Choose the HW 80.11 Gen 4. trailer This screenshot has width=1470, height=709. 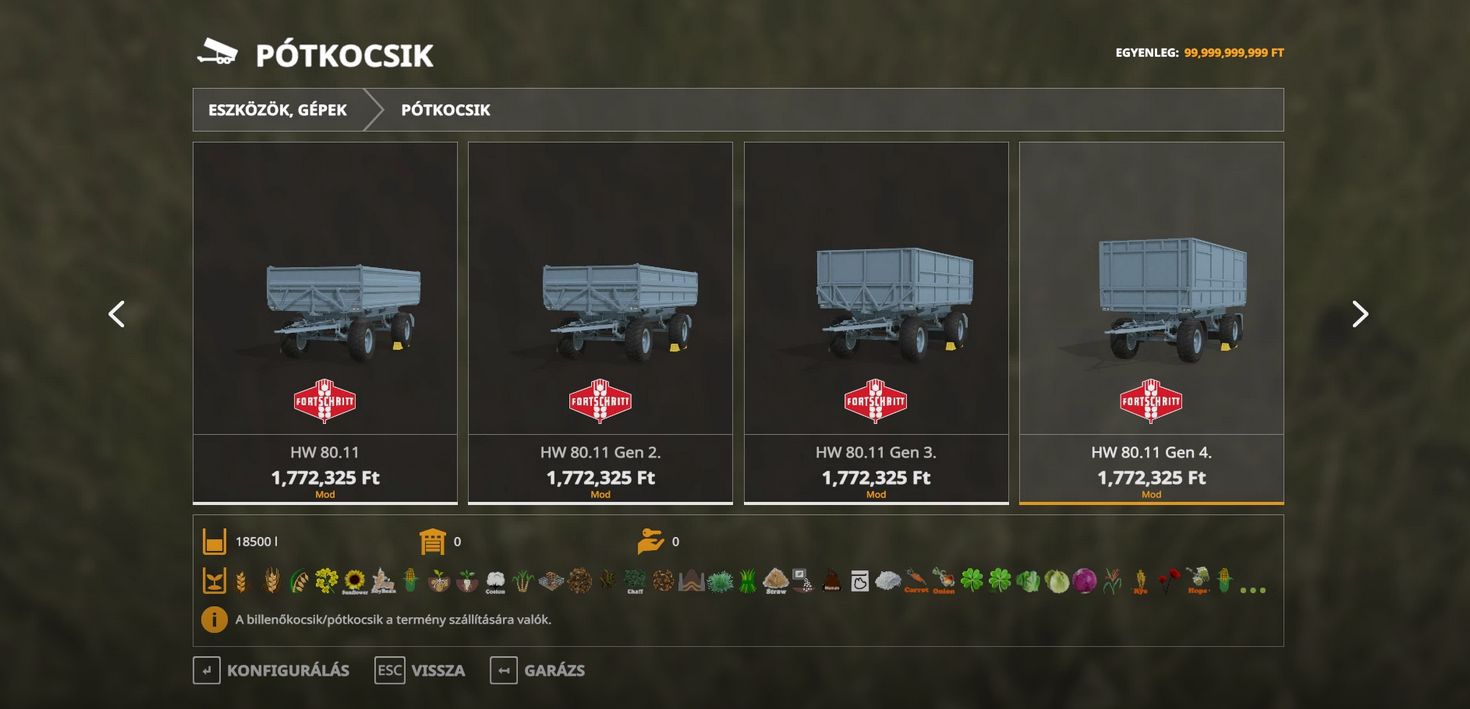coord(1151,323)
